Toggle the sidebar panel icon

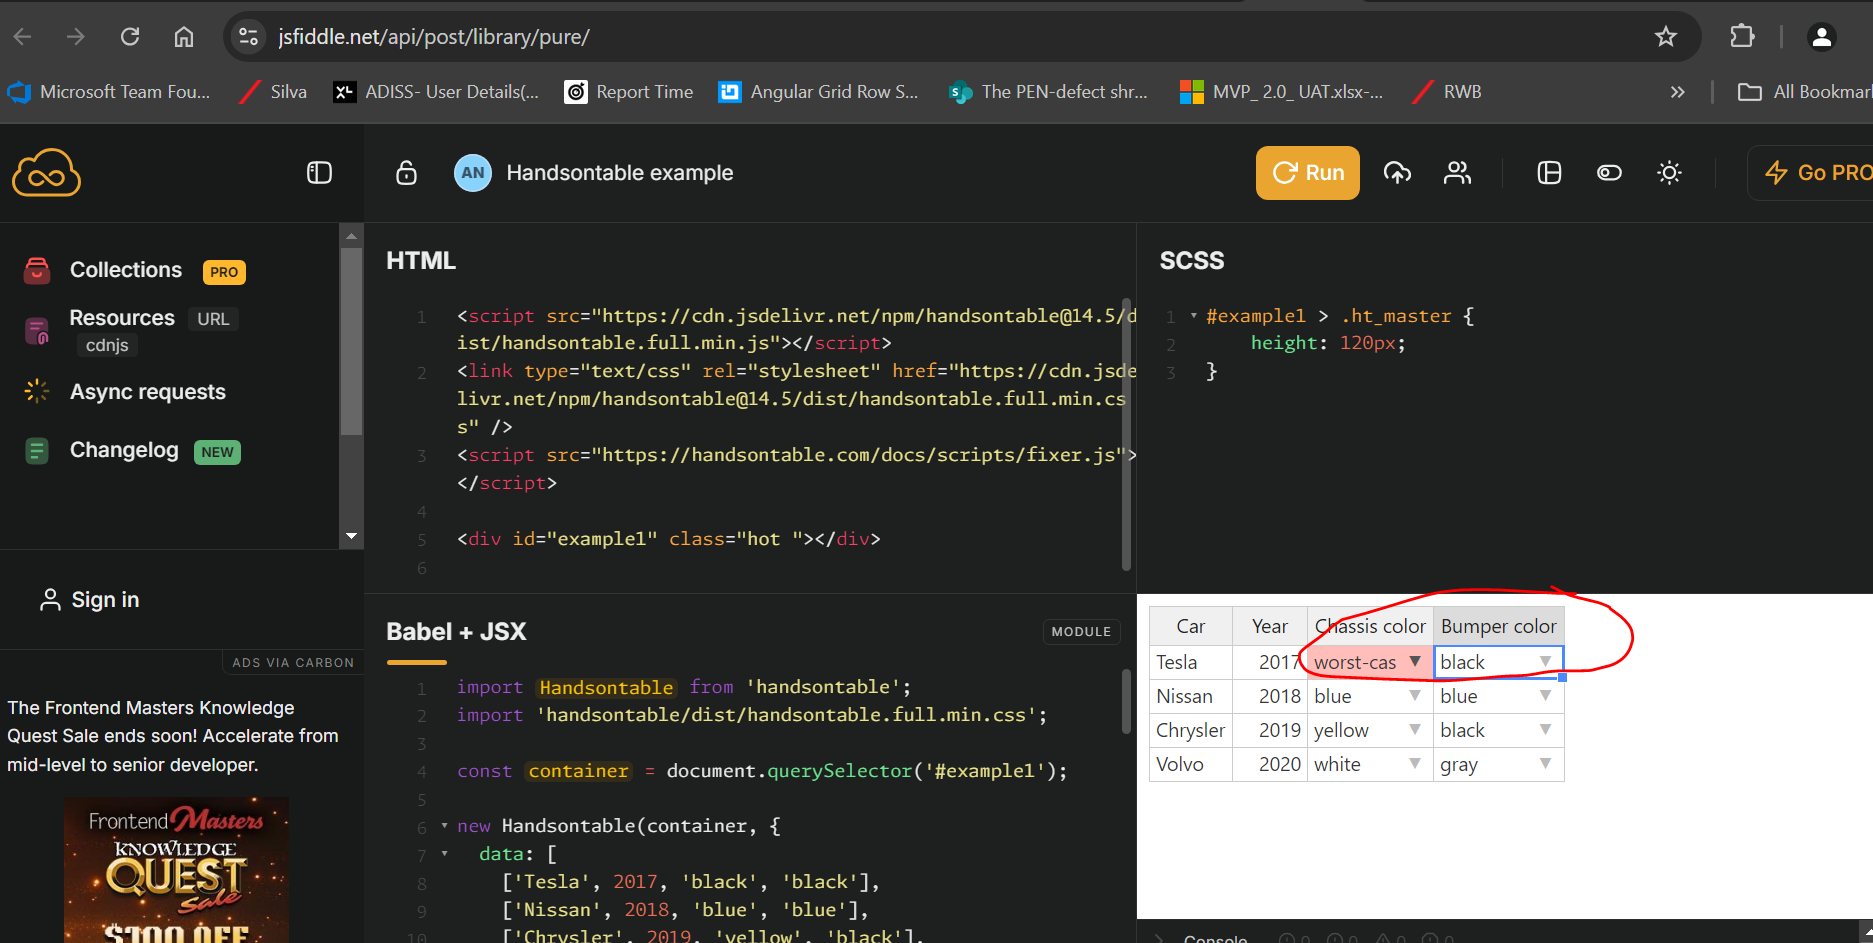(319, 173)
